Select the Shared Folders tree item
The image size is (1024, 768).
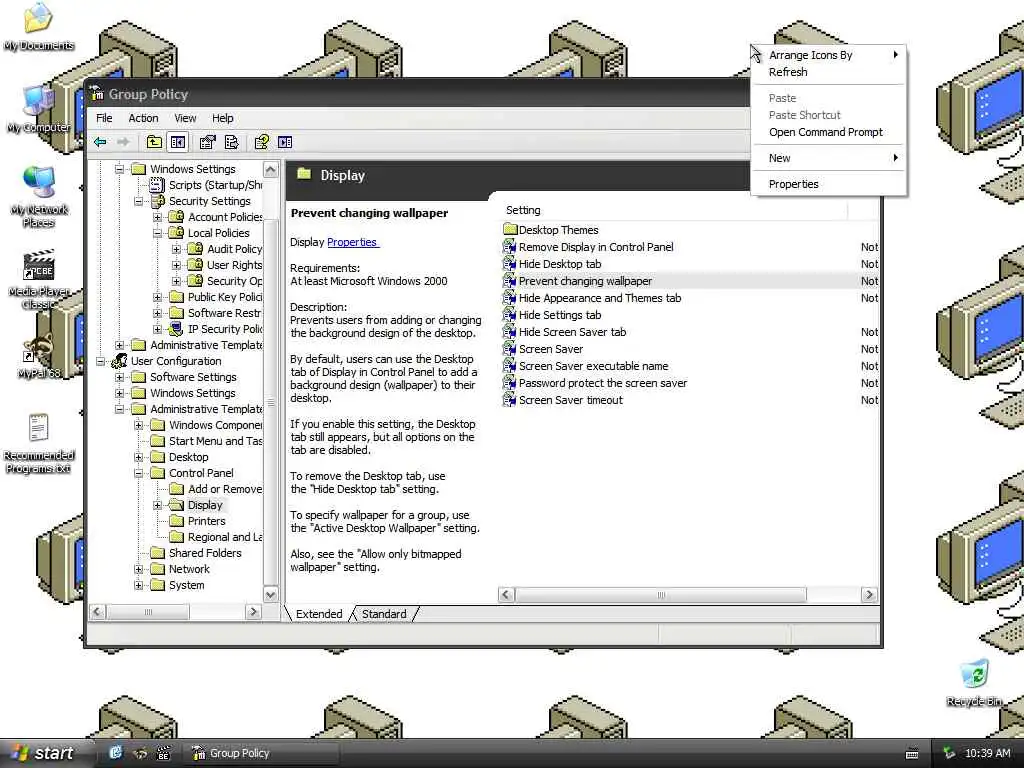205,553
